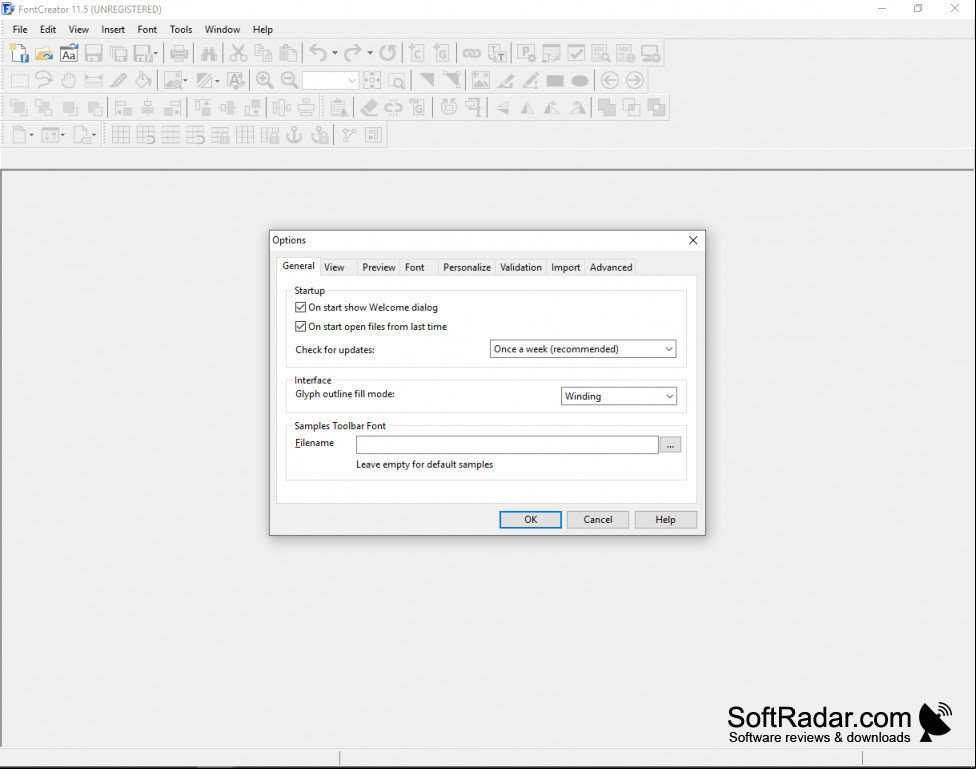Select the filled ellipse shape tool
This screenshot has width=976, height=769.
click(x=580, y=81)
